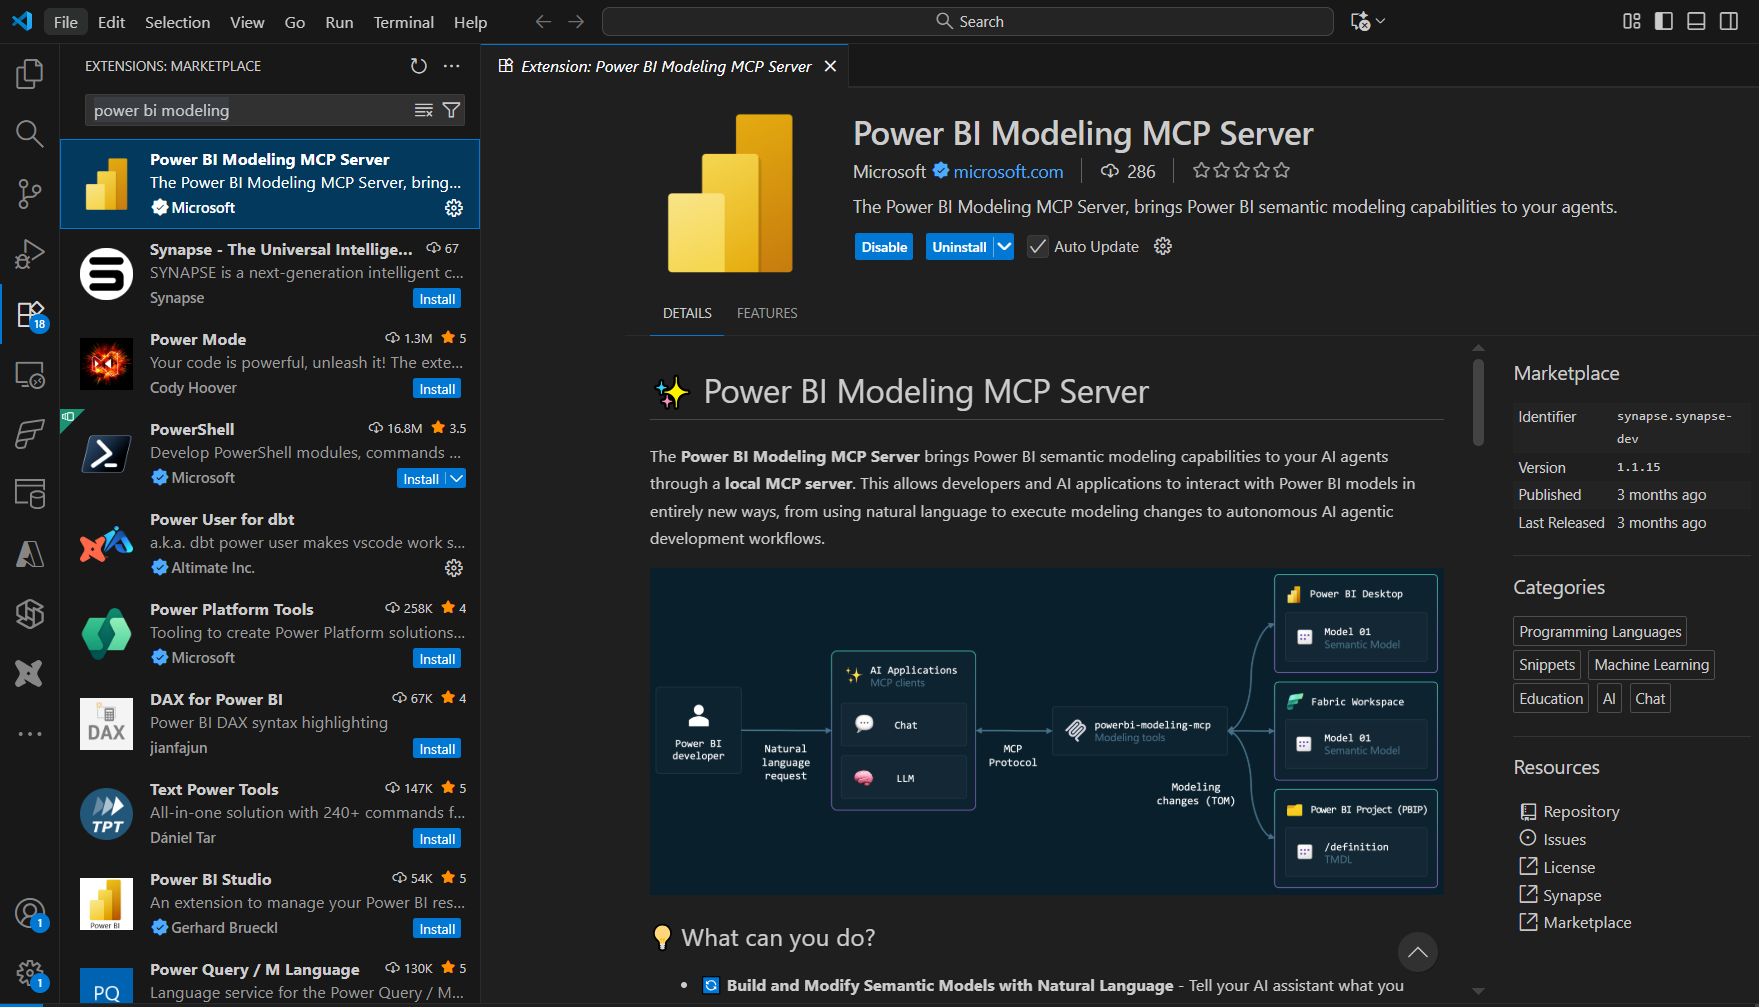Open the microsoft.com publisher link

(1008, 172)
